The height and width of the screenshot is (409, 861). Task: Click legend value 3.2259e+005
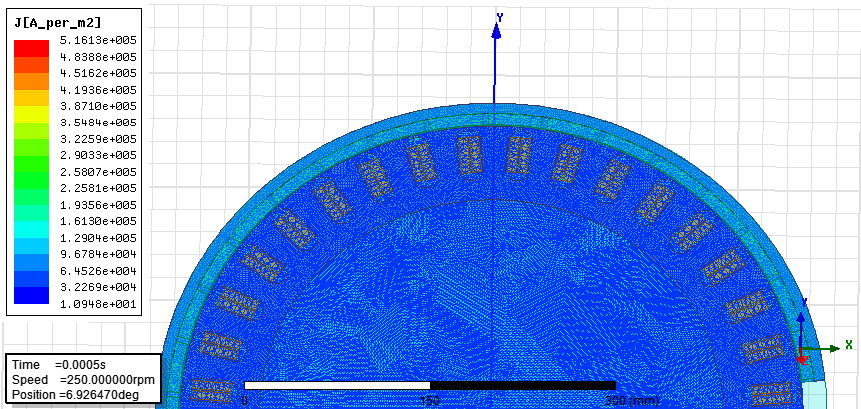tap(99, 138)
